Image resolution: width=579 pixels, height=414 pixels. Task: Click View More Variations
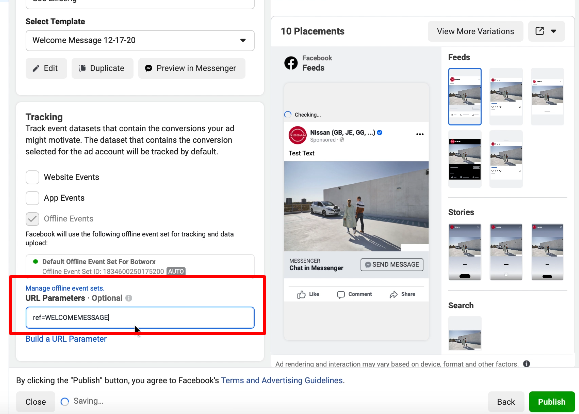pos(475,31)
